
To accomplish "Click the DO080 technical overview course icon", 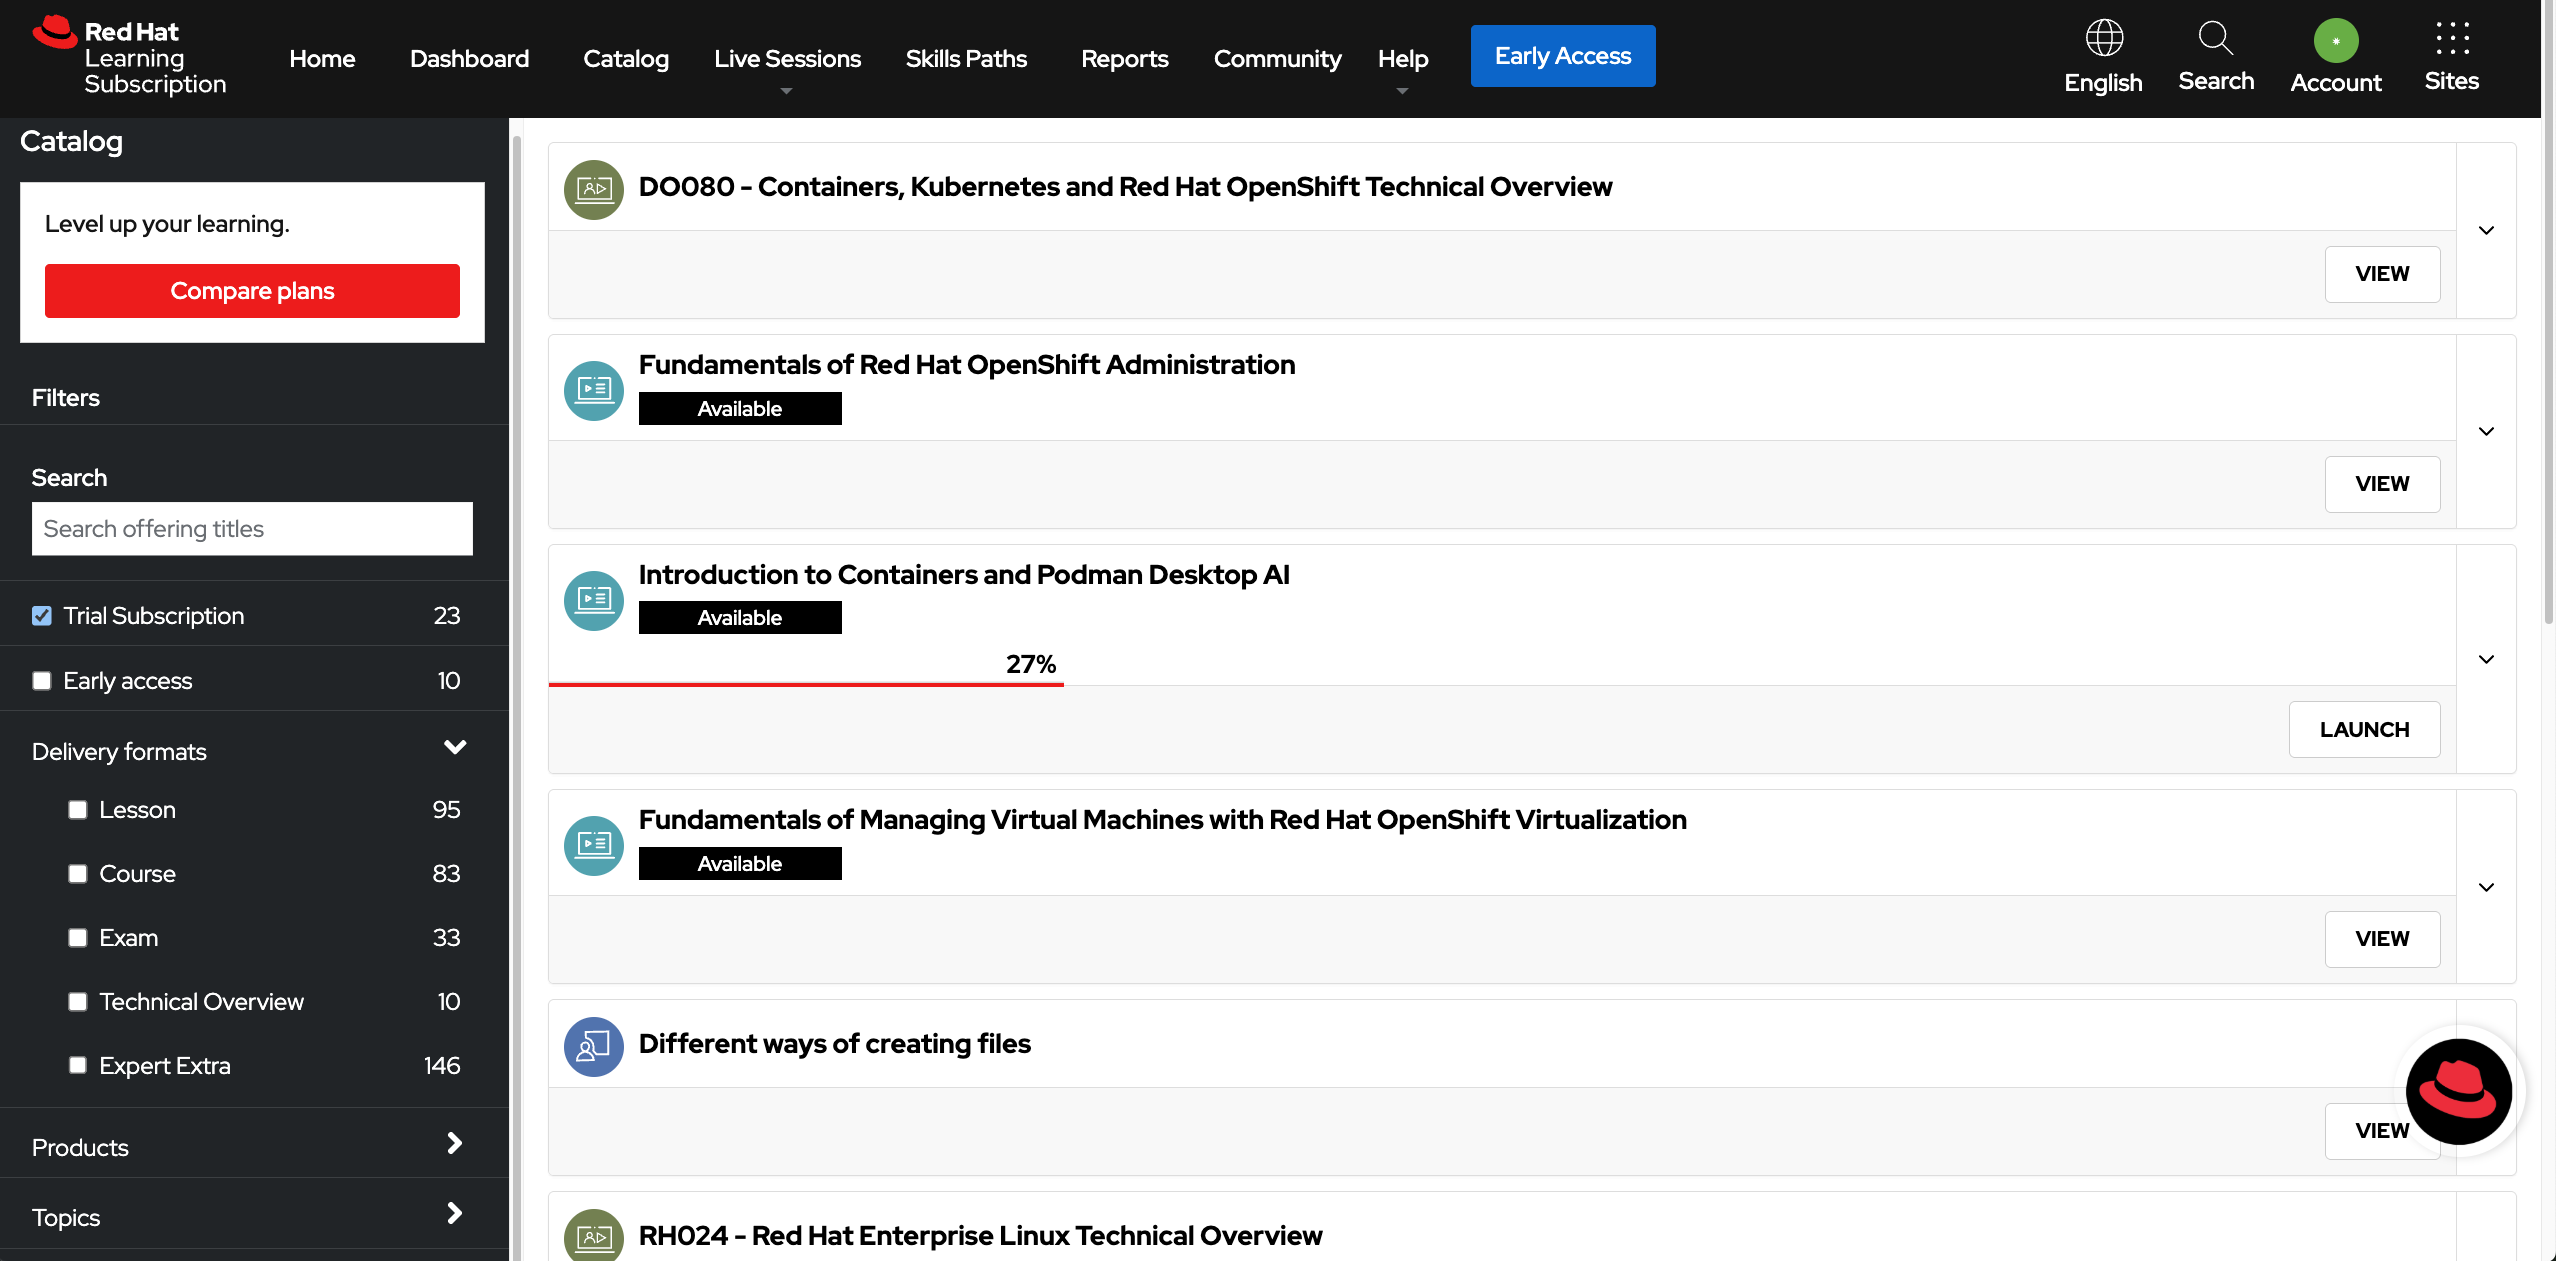I will (592, 189).
